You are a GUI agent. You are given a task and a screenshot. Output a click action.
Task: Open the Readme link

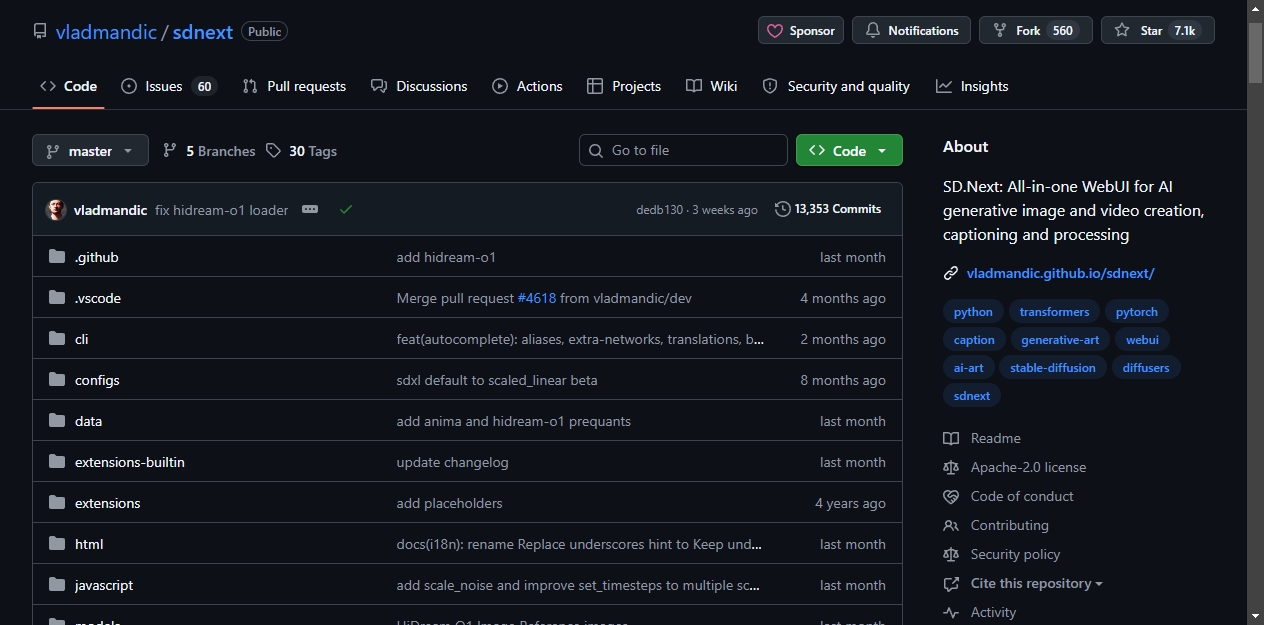tap(982, 438)
